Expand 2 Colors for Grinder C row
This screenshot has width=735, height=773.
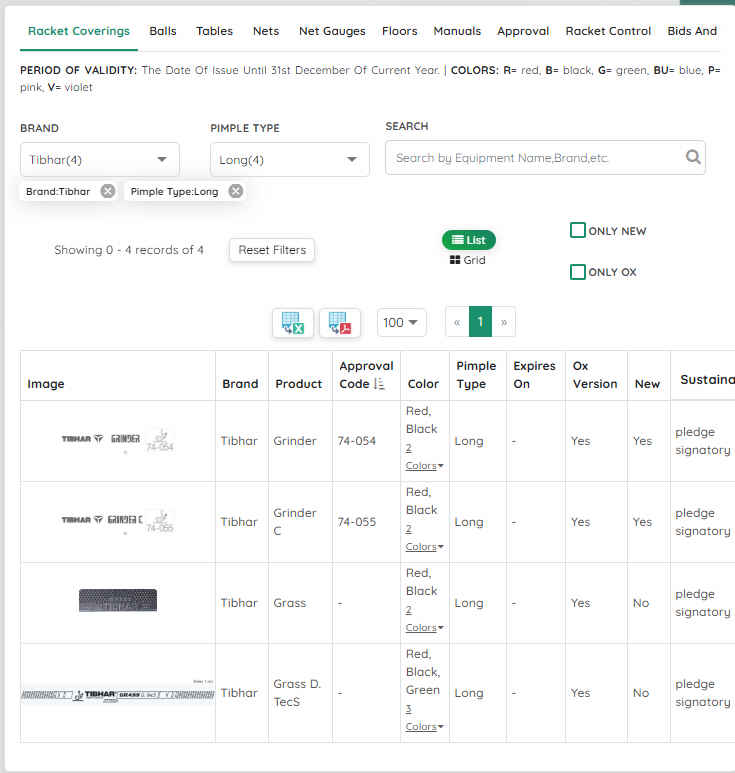point(424,538)
